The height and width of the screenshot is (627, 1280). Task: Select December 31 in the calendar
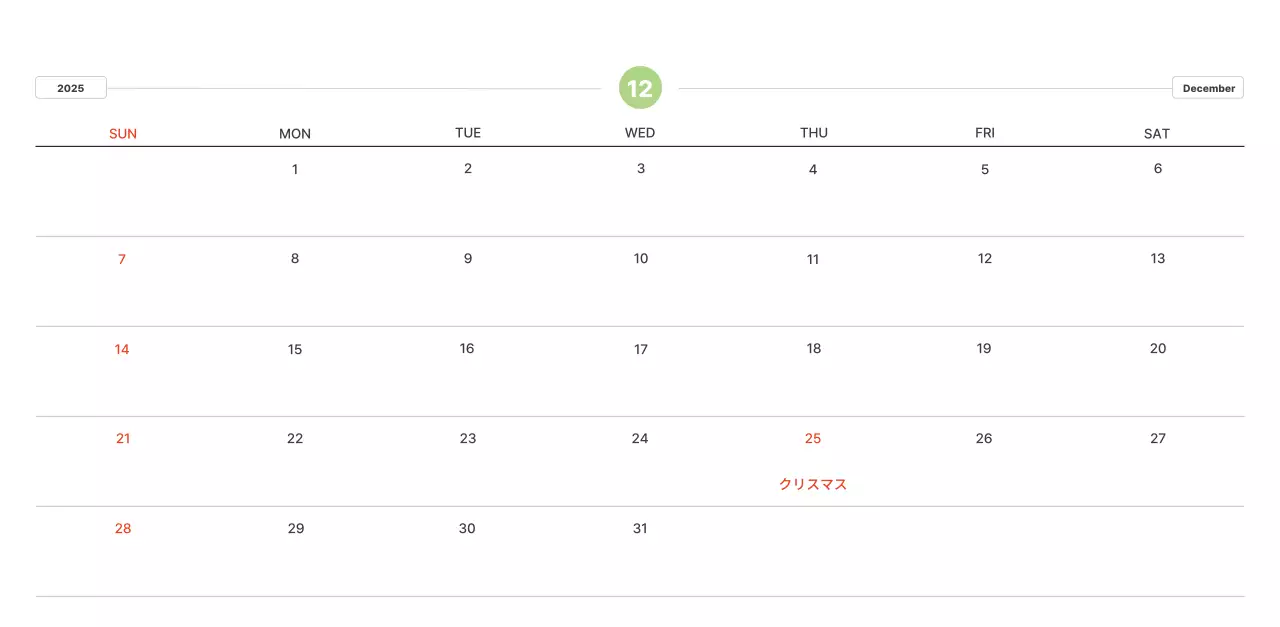pyautogui.click(x=640, y=528)
